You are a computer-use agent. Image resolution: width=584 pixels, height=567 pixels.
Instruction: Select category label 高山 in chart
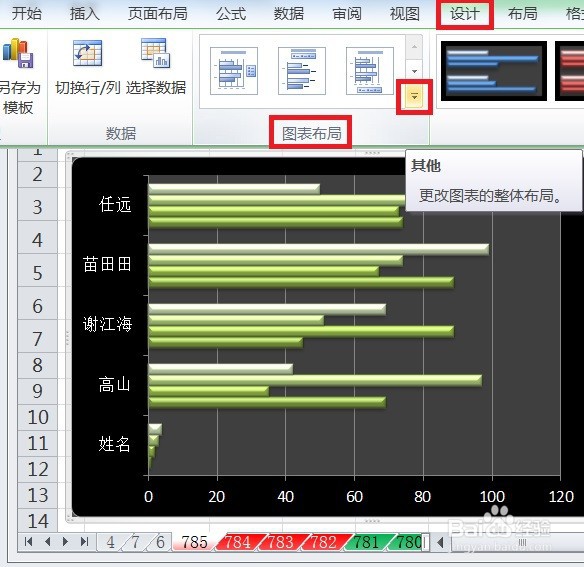[x=115, y=384]
